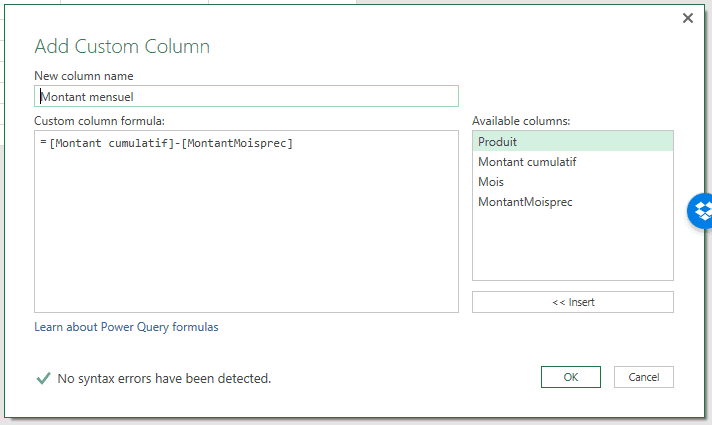This screenshot has height=425, width=712.
Task: Click the Add Custom Column dialog title
Action: pos(122,46)
